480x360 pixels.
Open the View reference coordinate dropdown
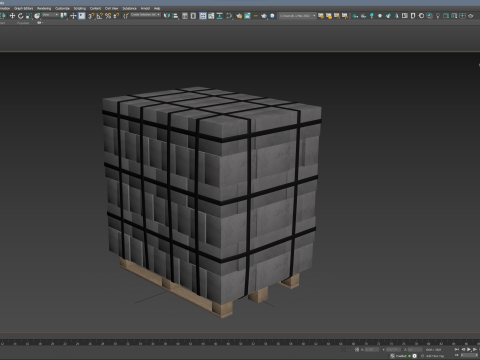click(50, 15)
